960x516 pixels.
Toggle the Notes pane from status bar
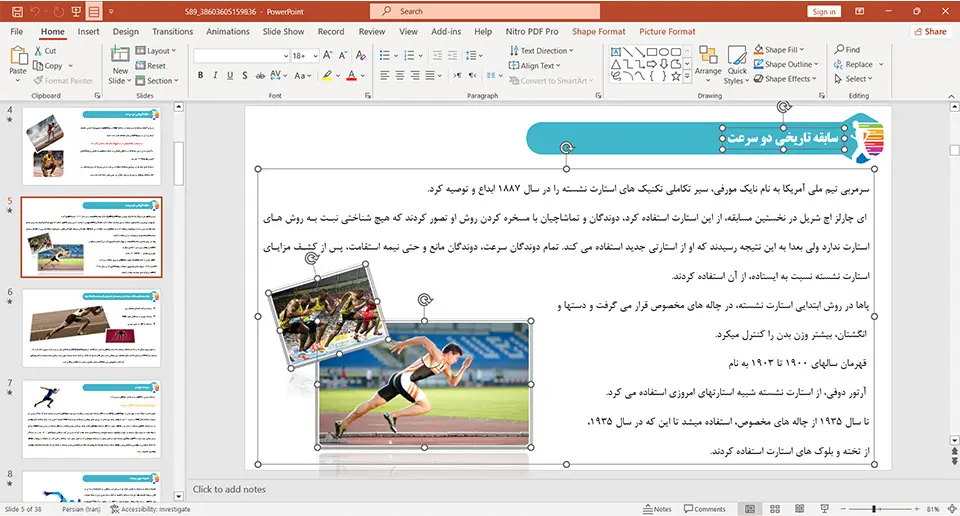pyautogui.click(x=657, y=509)
